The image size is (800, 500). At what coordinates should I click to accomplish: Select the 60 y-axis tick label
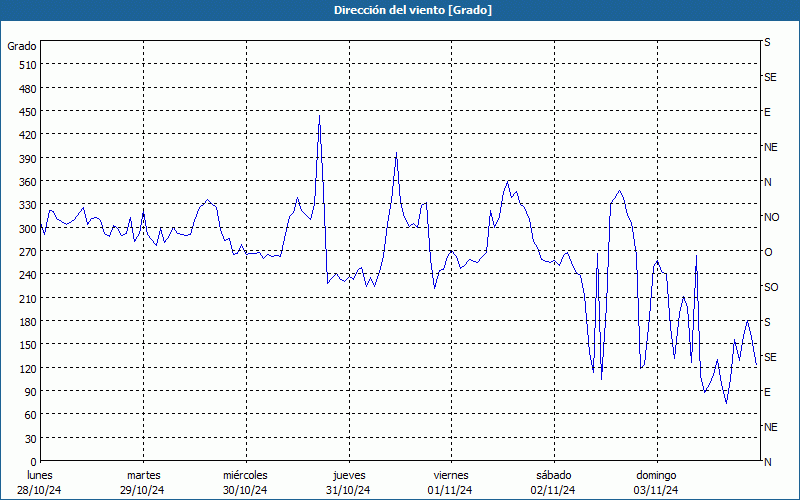[x=31, y=415]
